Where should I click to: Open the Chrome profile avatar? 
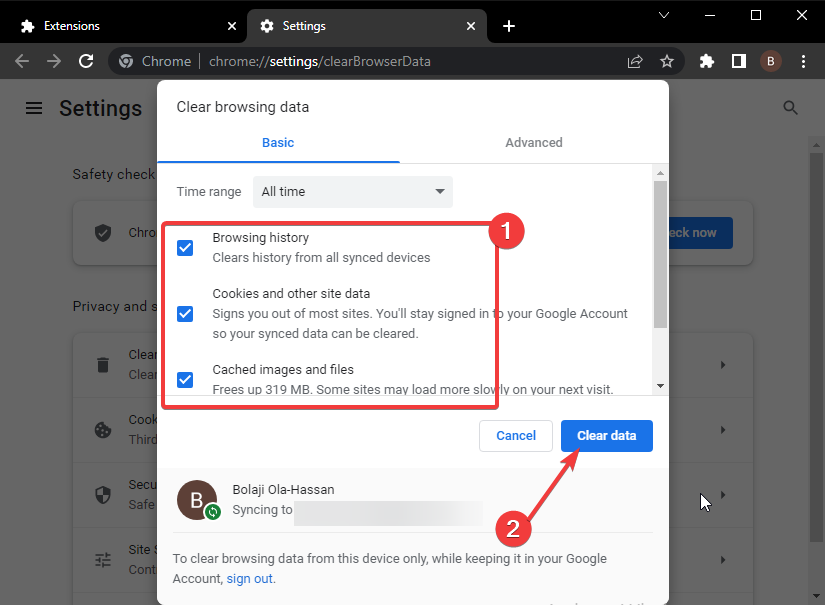770,61
